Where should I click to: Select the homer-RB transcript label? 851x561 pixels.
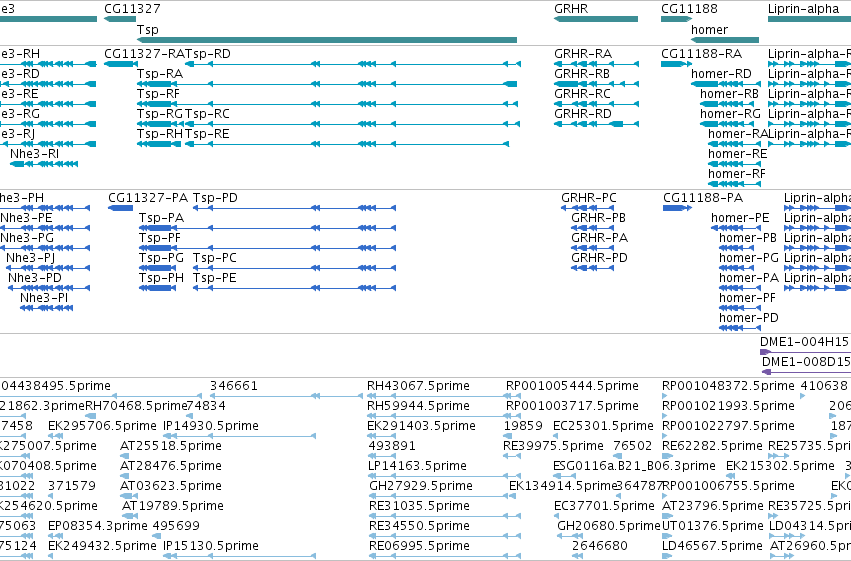click(x=729, y=94)
